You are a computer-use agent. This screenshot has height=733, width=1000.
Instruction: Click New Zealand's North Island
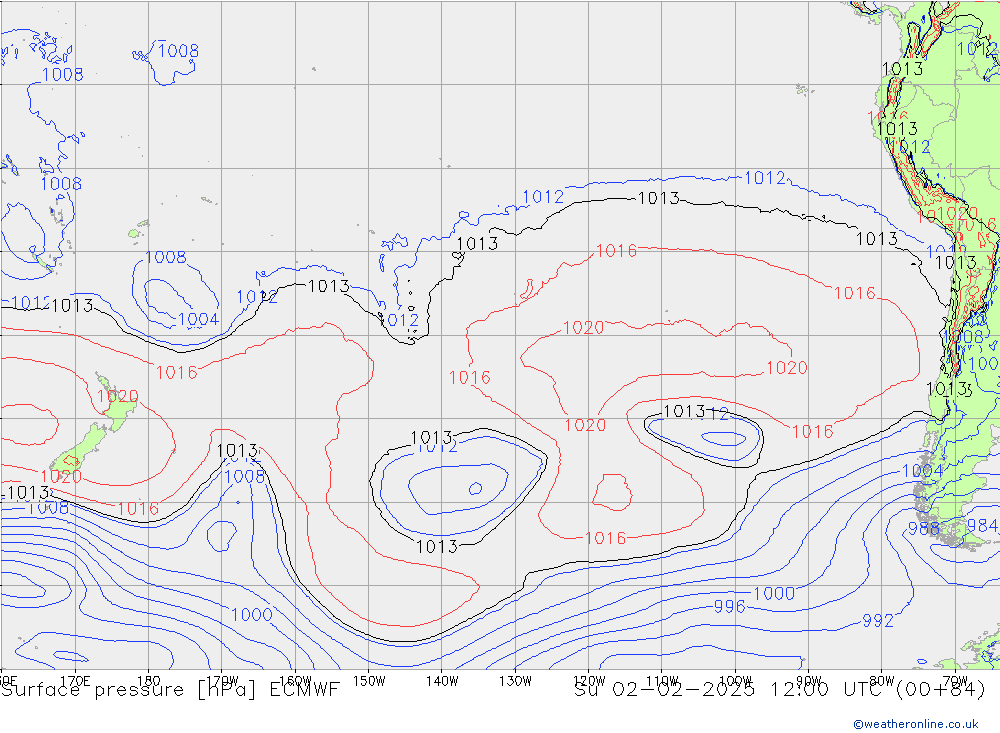[111, 406]
